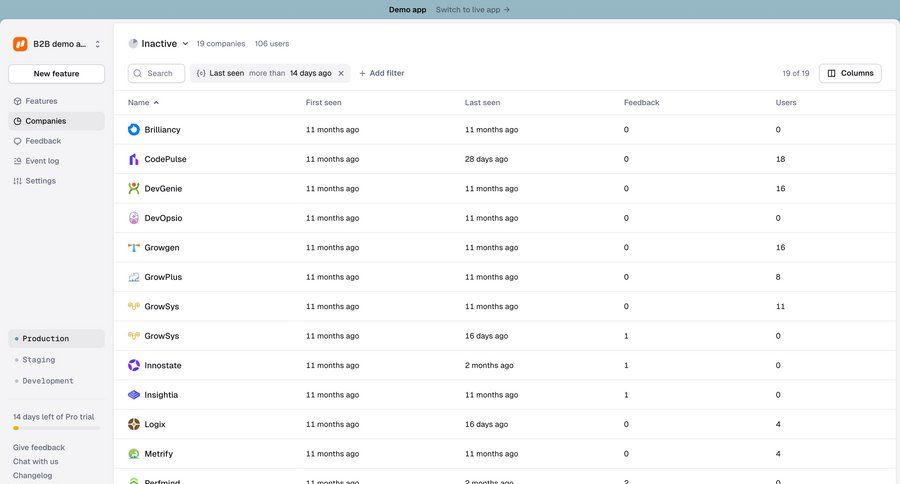Sort by Feedback column

tap(641, 103)
